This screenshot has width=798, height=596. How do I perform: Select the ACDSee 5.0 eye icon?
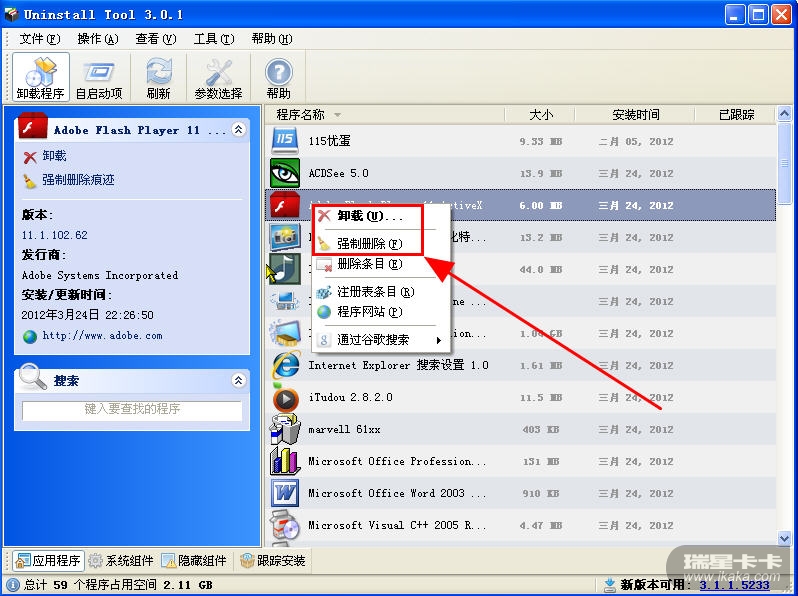[x=285, y=173]
